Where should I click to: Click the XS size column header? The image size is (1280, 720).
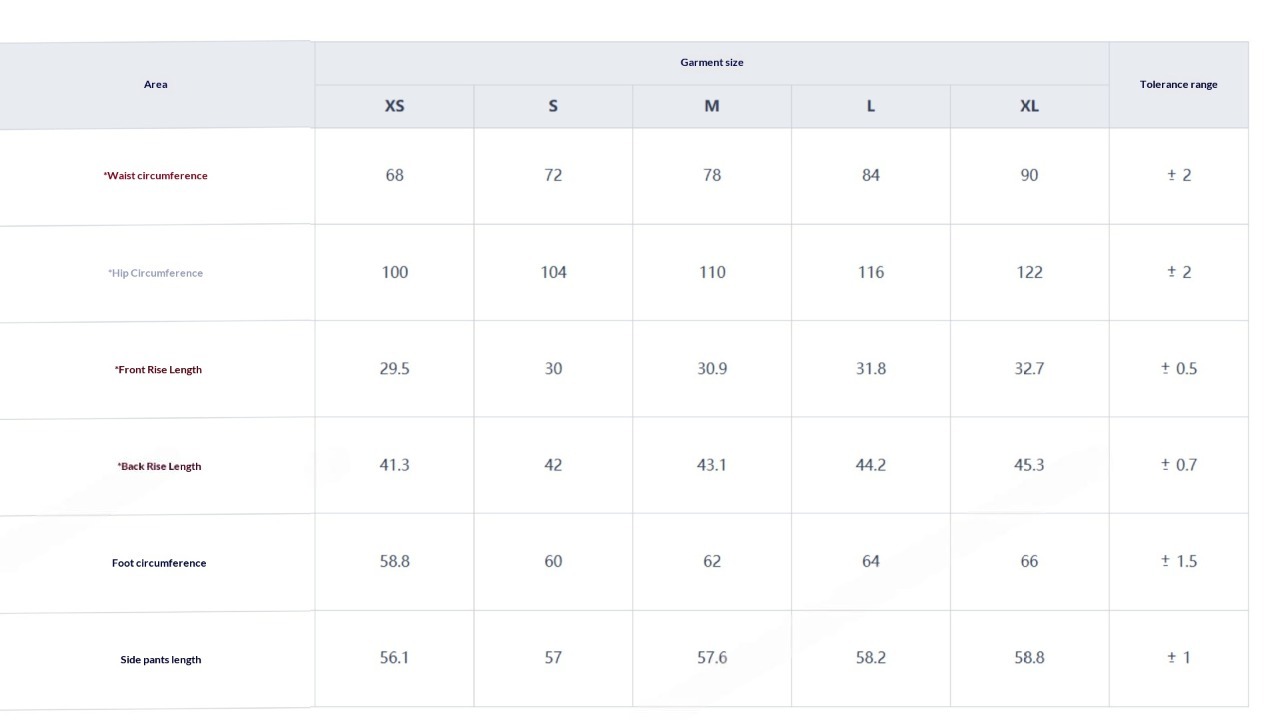pyautogui.click(x=394, y=106)
